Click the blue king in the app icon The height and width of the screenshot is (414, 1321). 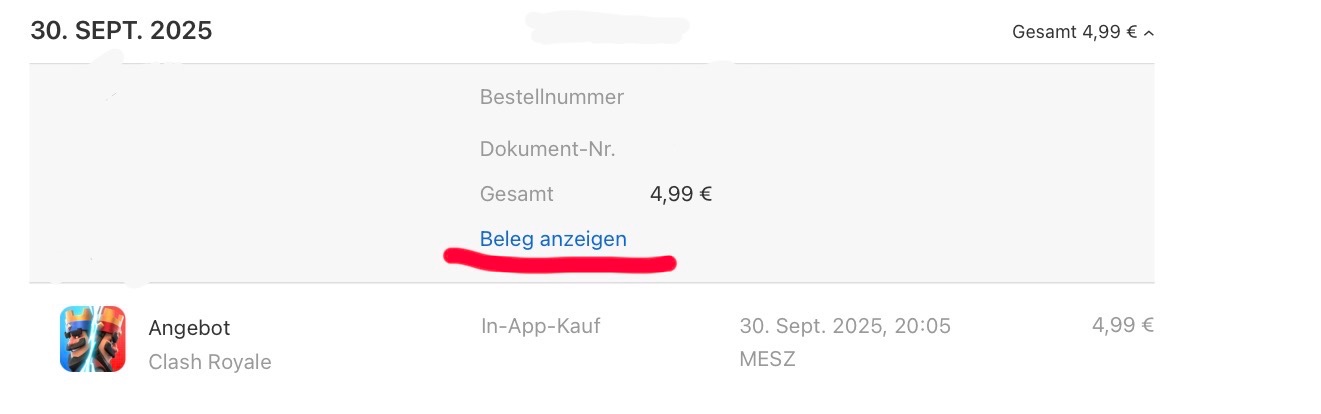point(77,340)
